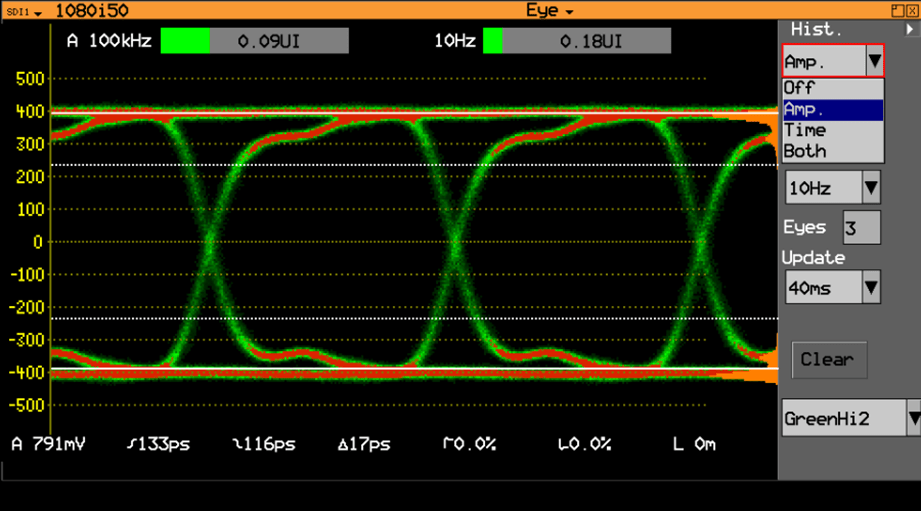Click the 100kHz jitter meter bar
921x511 pixels.
(254, 41)
